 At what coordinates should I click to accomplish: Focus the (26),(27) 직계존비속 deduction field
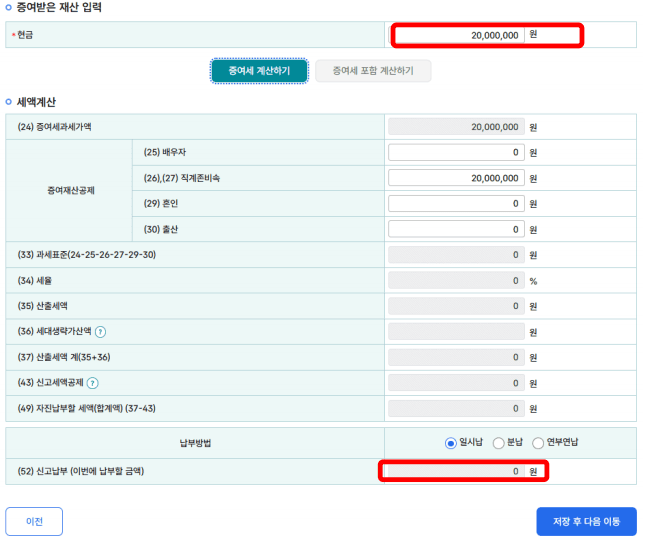pyautogui.click(x=456, y=178)
